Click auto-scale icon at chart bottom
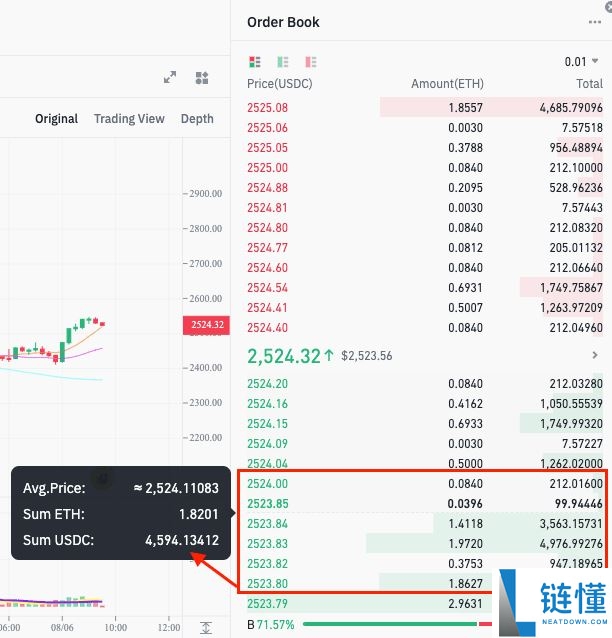The height and width of the screenshot is (638, 612). click(x=206, y=628)
